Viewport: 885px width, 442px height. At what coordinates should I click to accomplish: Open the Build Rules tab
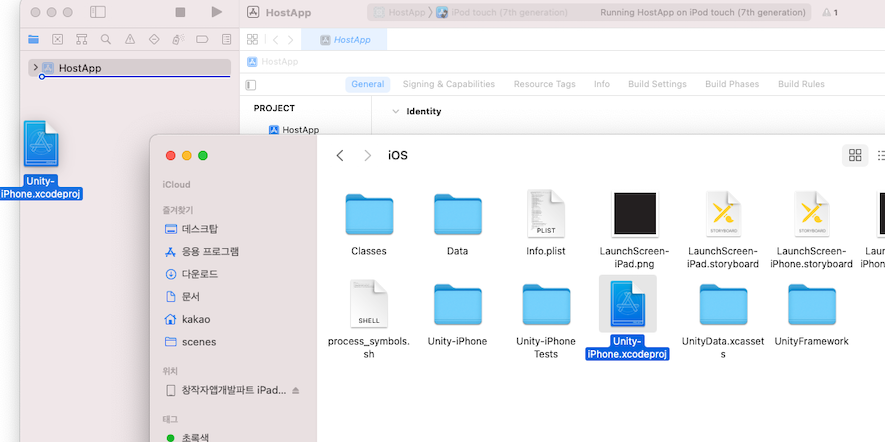[x=801, y=84]
